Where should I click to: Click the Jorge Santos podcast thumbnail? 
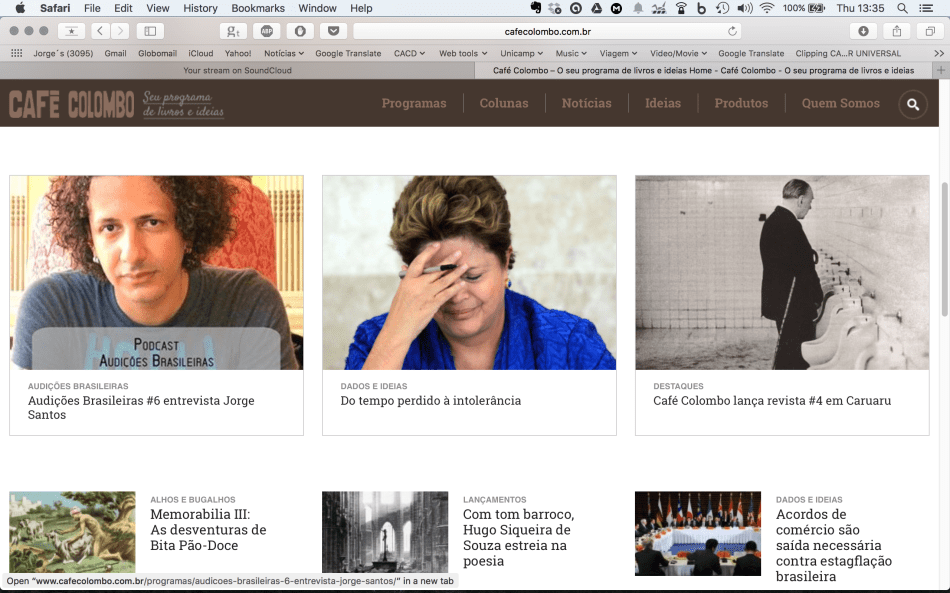click(156, 272)
